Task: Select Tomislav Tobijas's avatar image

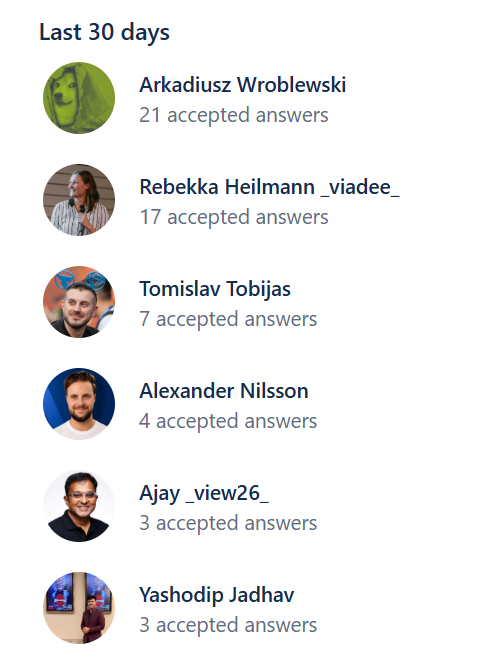Action: click(79, 302)
